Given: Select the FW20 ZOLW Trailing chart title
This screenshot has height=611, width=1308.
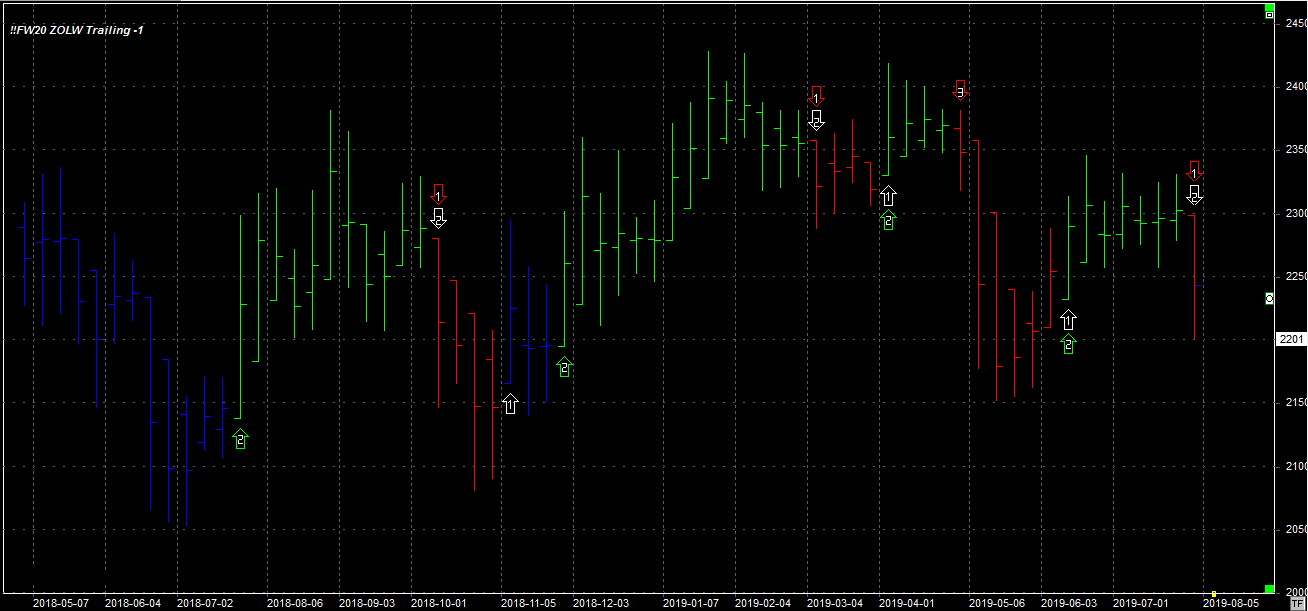Looking at the screenshot, I should tap(76, 30).
